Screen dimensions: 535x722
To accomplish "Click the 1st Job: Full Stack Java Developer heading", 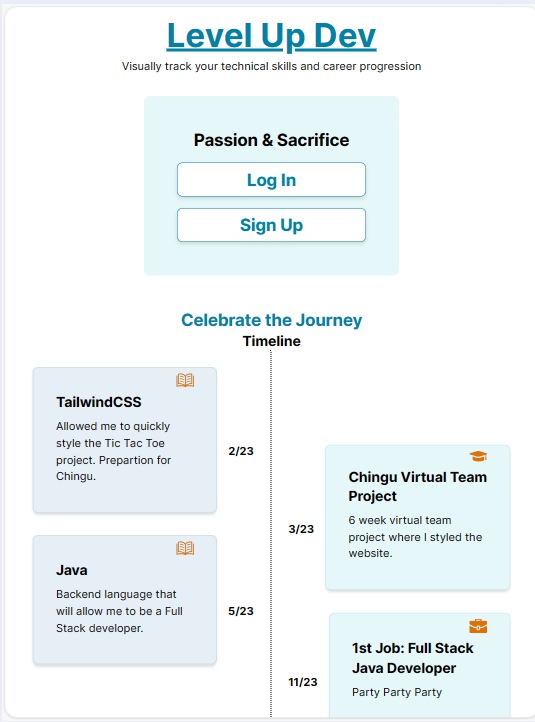I will [413, 658].
